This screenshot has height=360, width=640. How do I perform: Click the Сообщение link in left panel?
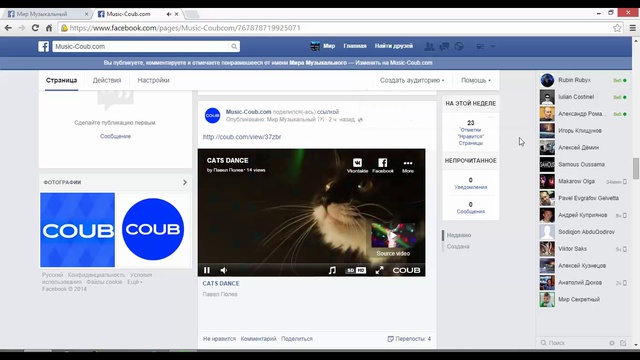tap(116, 136)
